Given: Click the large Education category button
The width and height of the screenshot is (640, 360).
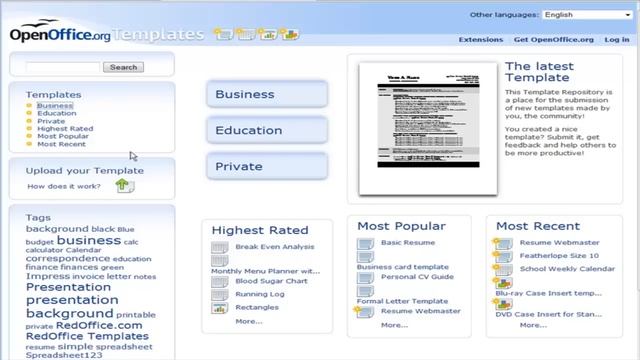Looking at the screenshot, I should coord(267,130).
